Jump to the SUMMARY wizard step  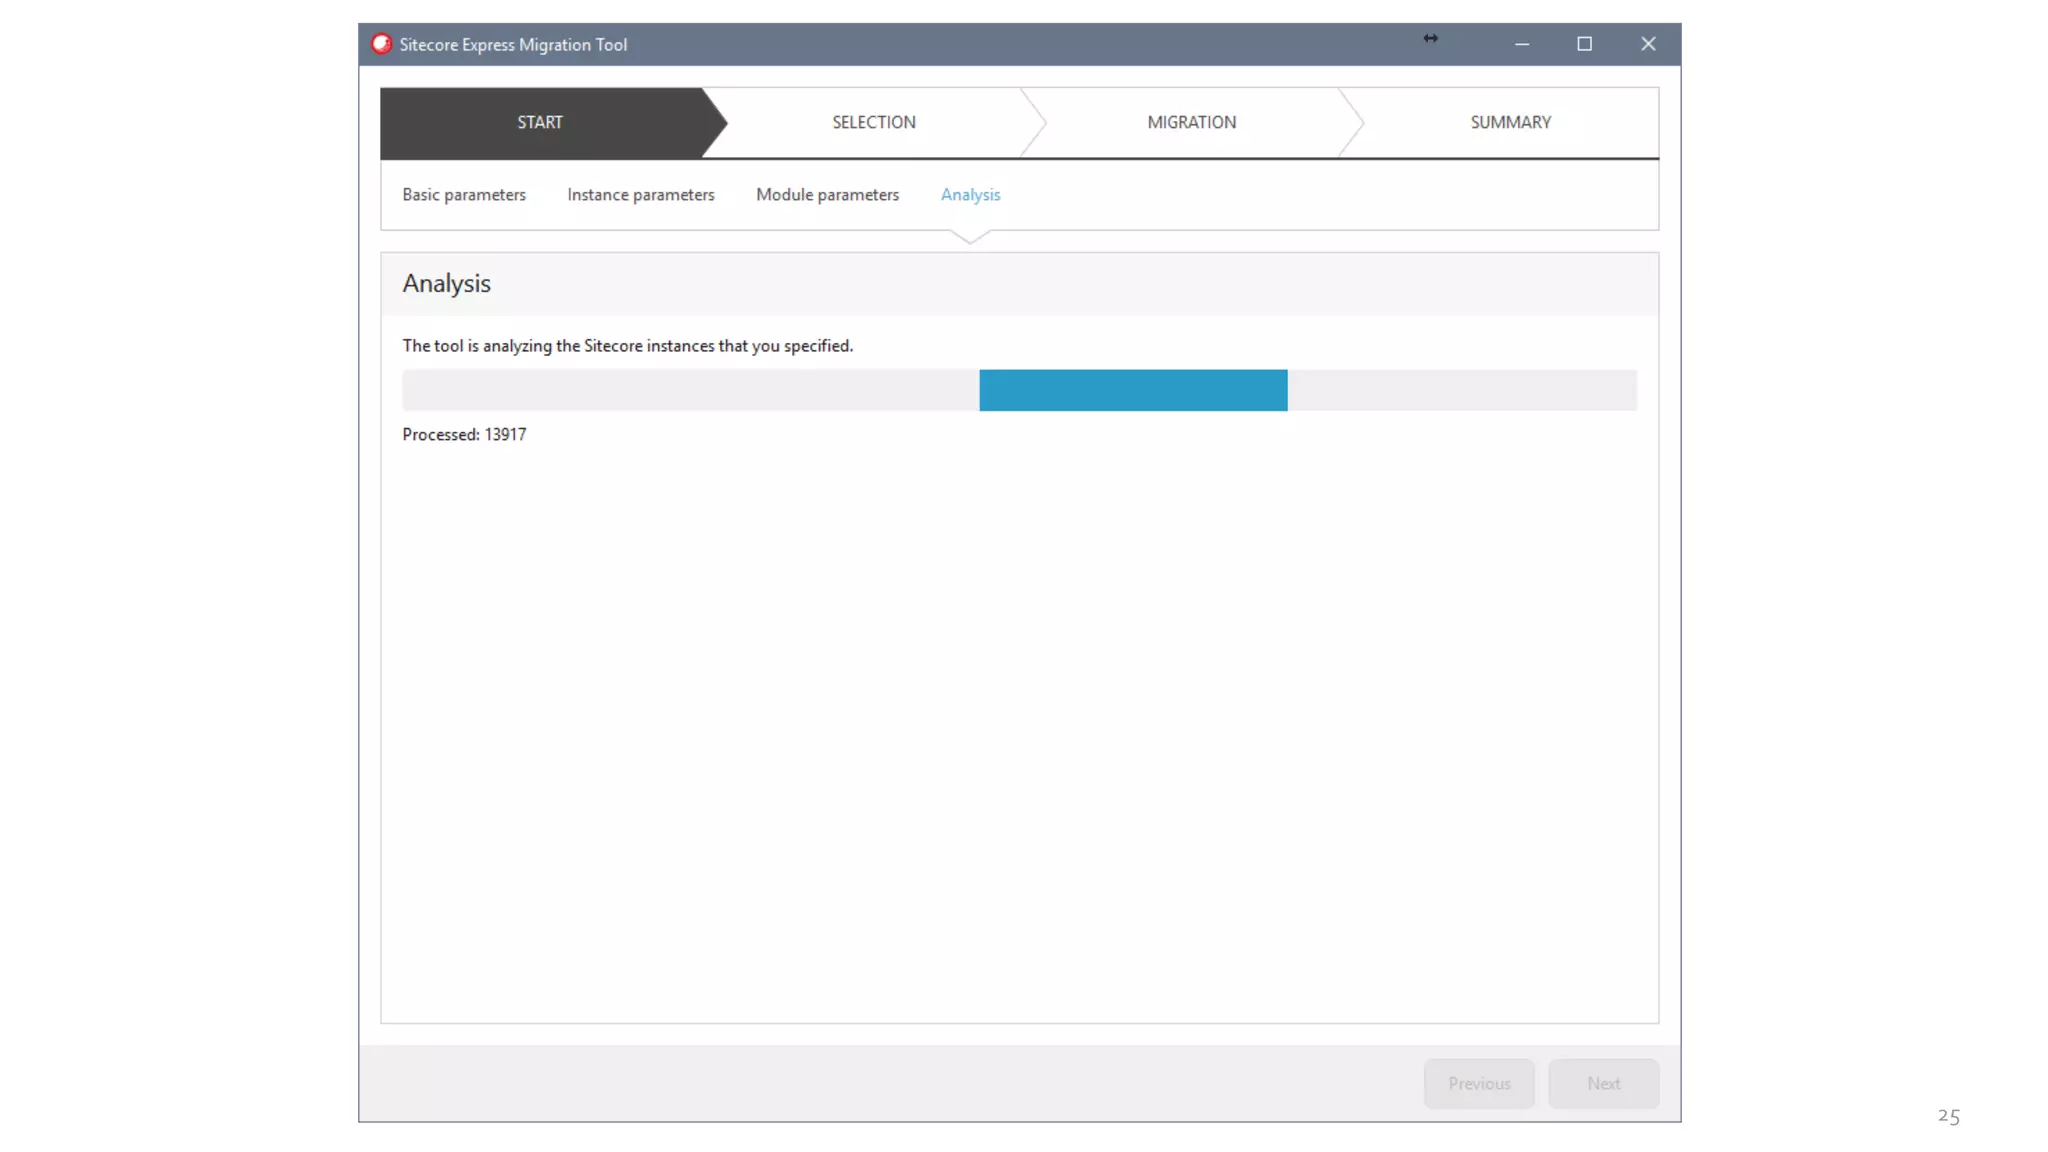pyautogui.click(x=1510, y=122)
